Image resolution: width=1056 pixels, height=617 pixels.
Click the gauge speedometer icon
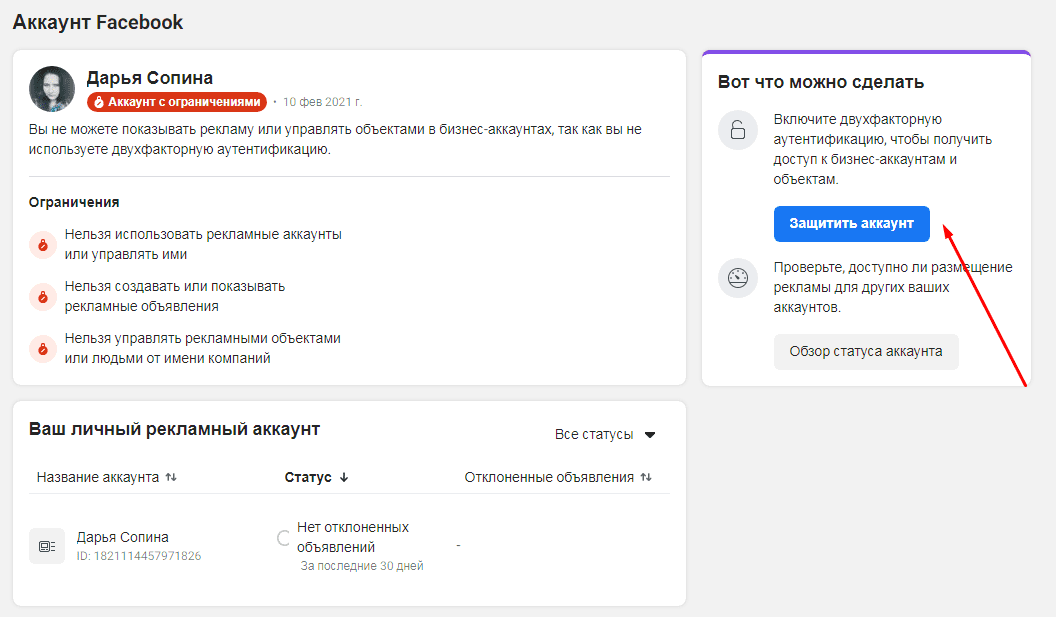tap(738, 278)
